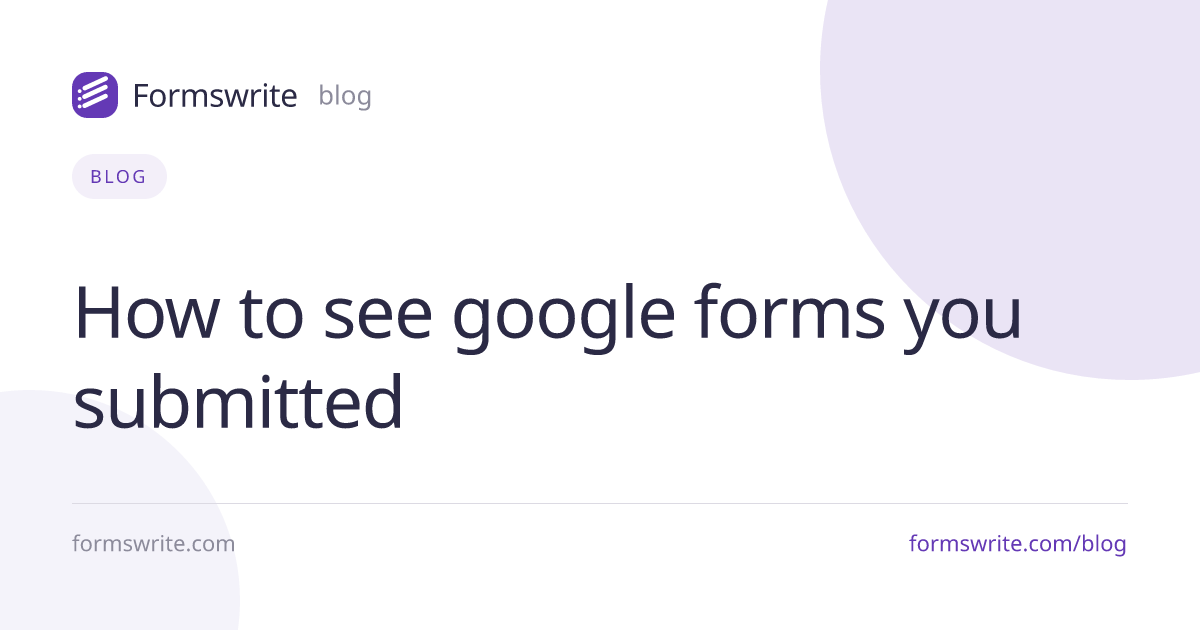1200x630 pixels.
Task: Click the white stripes inside the logo
Action: pyautogui.click(x=94, y=94)
